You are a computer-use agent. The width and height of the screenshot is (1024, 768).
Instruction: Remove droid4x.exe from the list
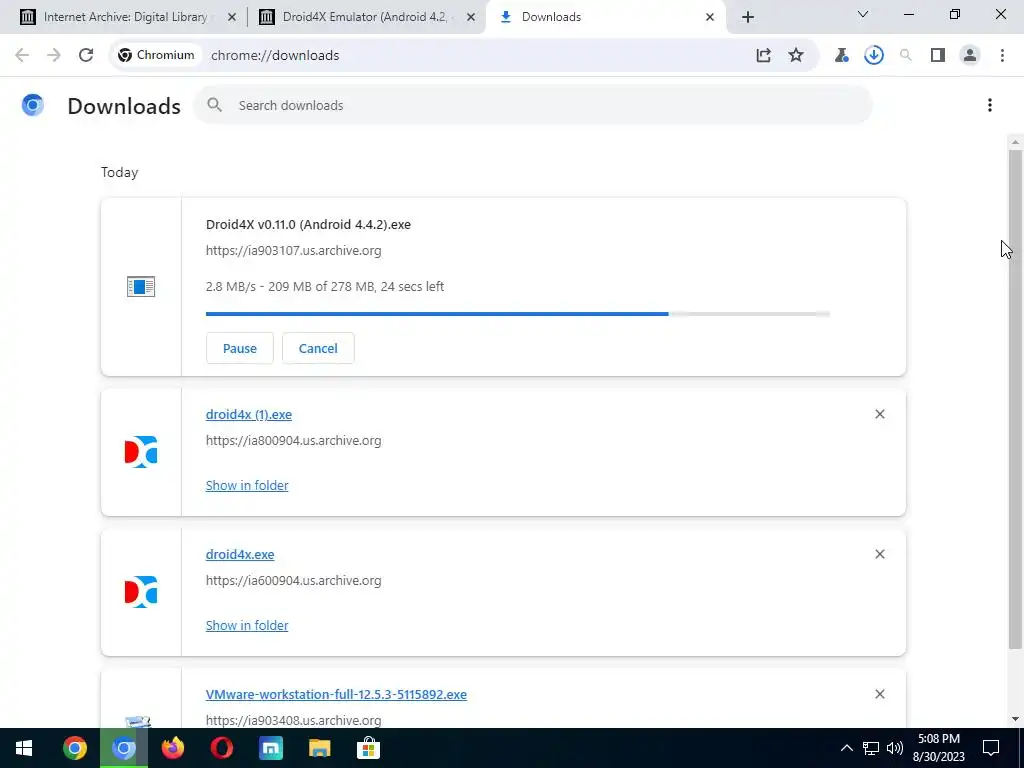880,554
